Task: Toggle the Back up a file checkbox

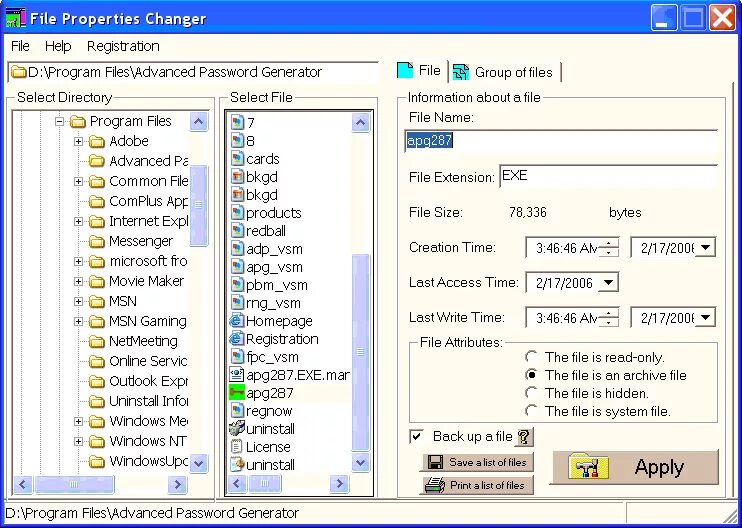Action: [x=416, y=436]
